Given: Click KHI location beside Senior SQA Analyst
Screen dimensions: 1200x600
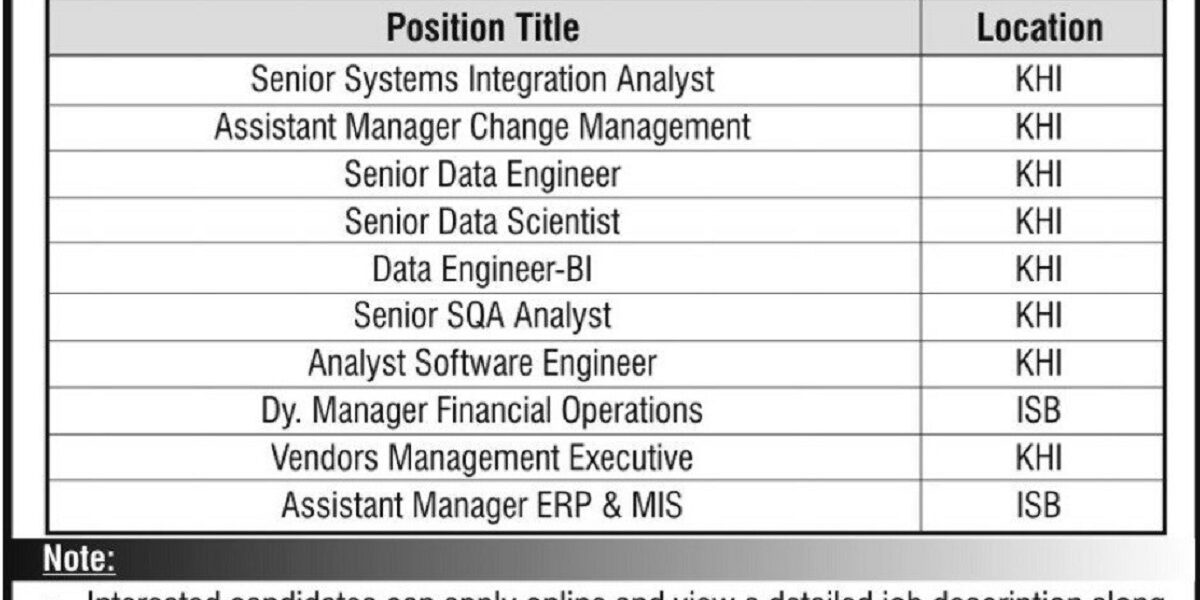Looking at the screenshot, I should pyautogui.click(x=1039, y=316).
